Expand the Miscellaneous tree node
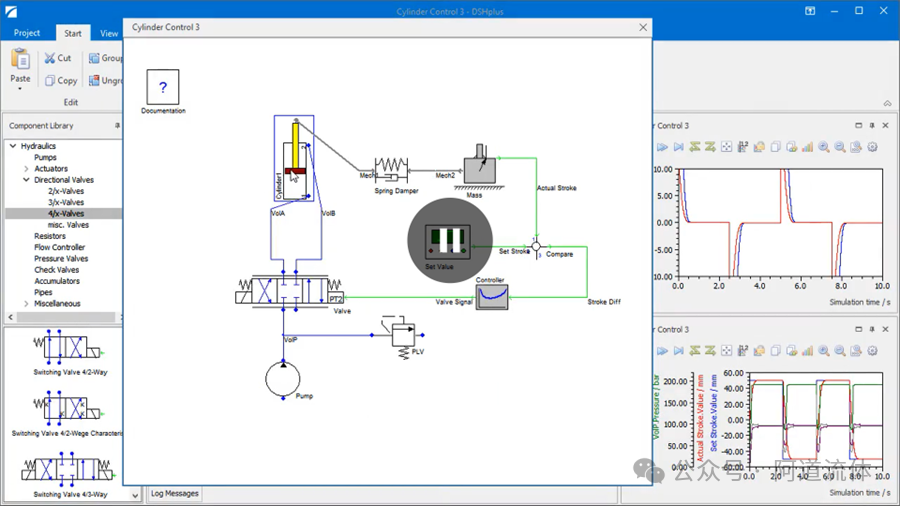This screenshot has width=900, height=506. (26, 303)
